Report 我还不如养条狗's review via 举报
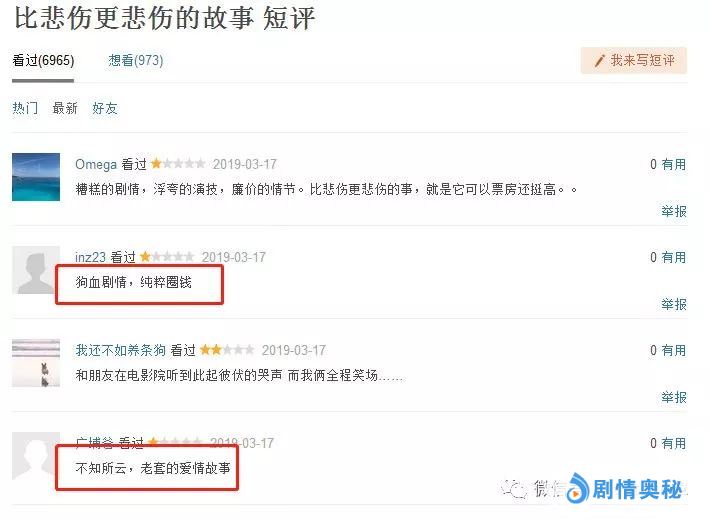This screenshot has height=519, width=710. (674, 397)
